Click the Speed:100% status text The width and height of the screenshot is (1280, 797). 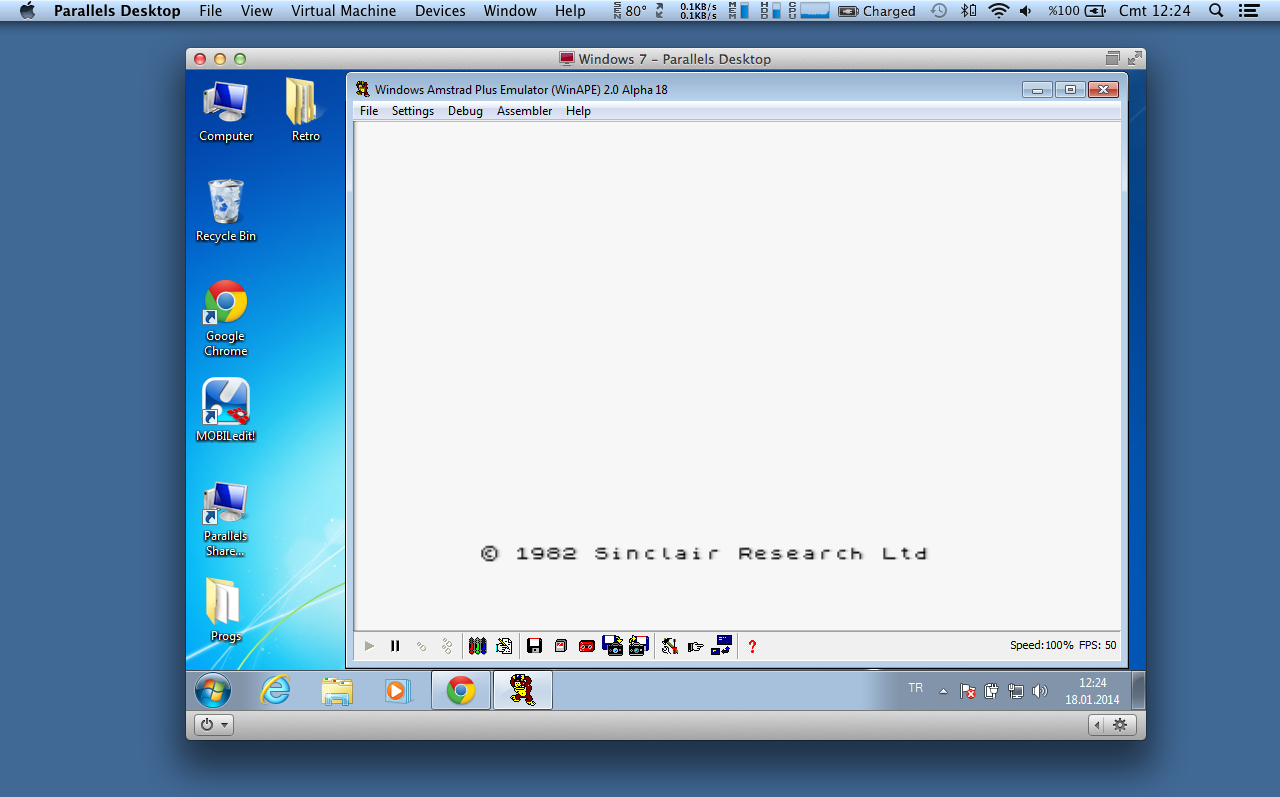[x=1041, y=646]
